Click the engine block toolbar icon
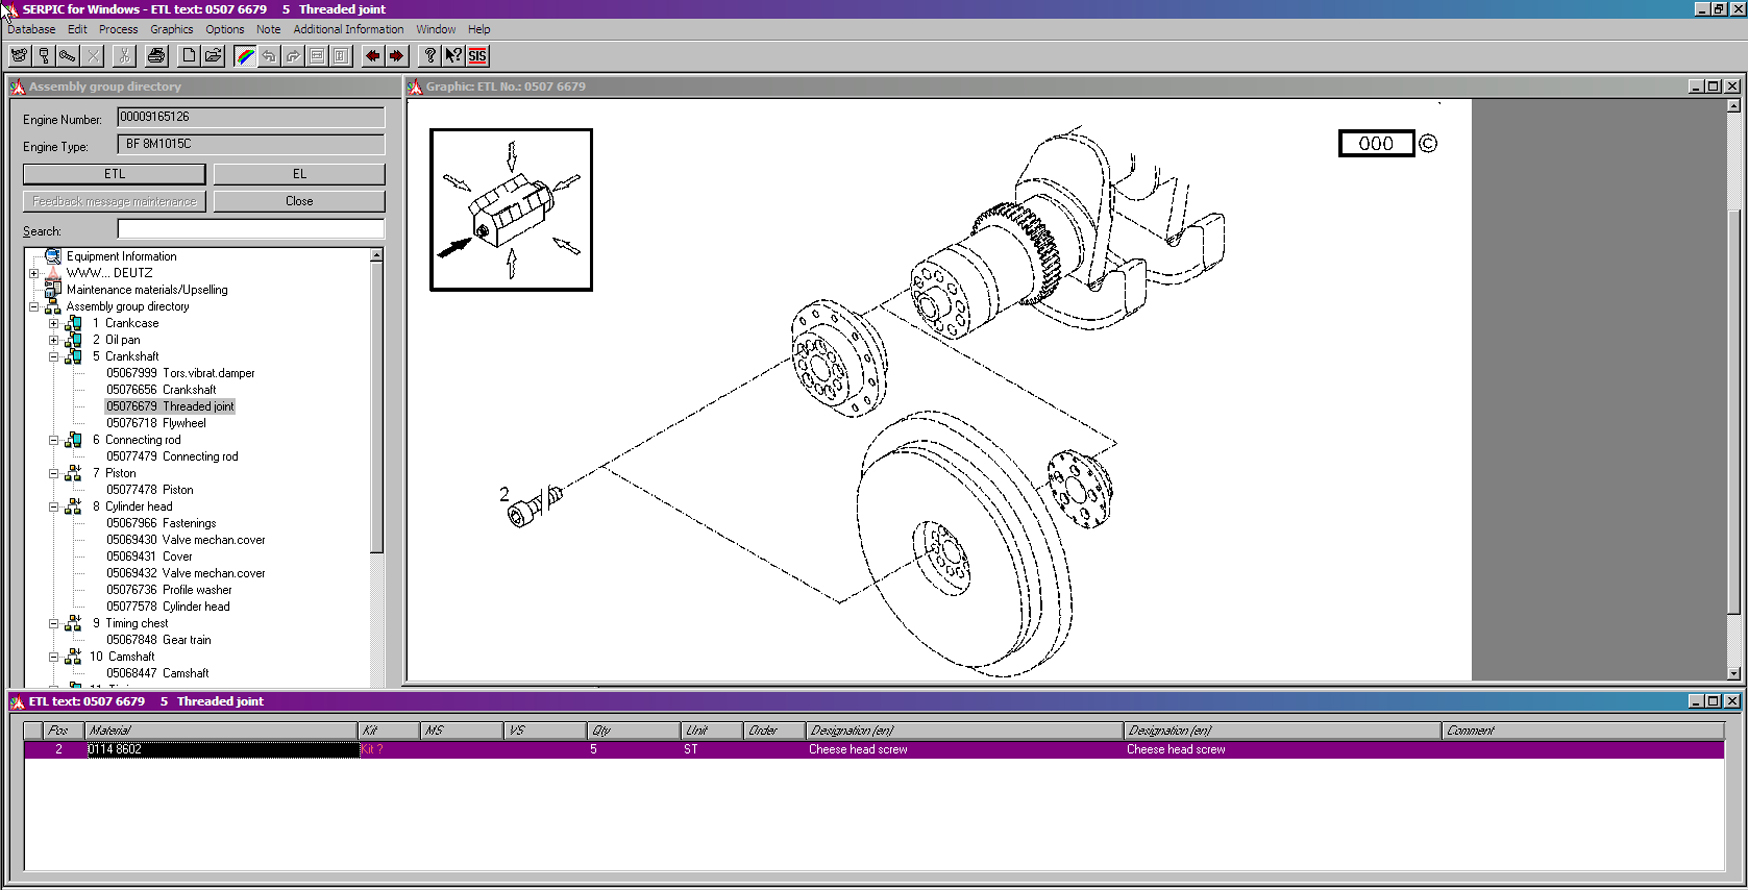This screenshot has width=1748, height=890. (19, 56)
